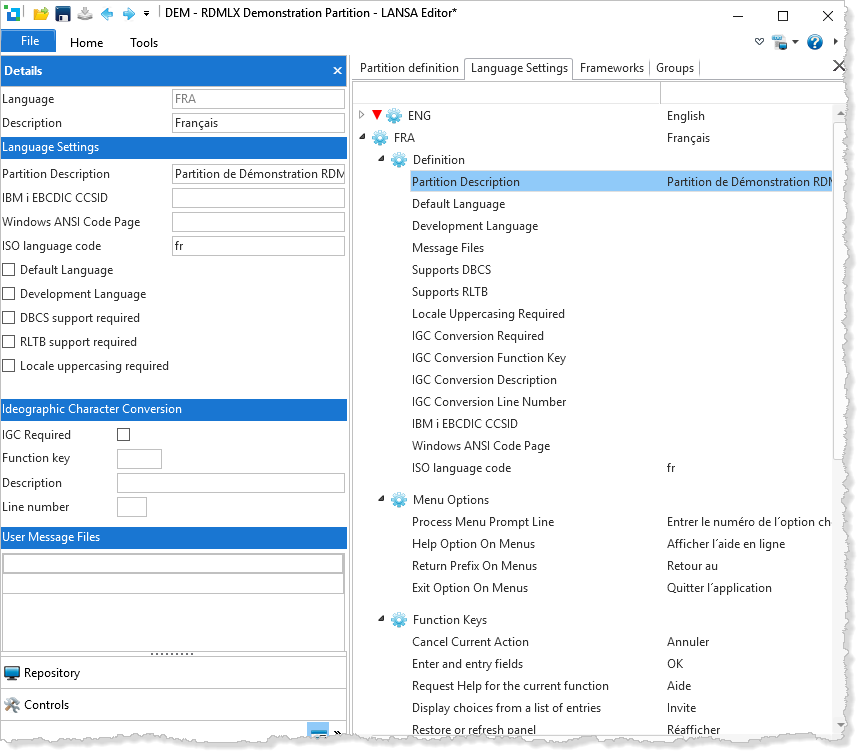Enable the Default Language checkbox

click(9, 269)
